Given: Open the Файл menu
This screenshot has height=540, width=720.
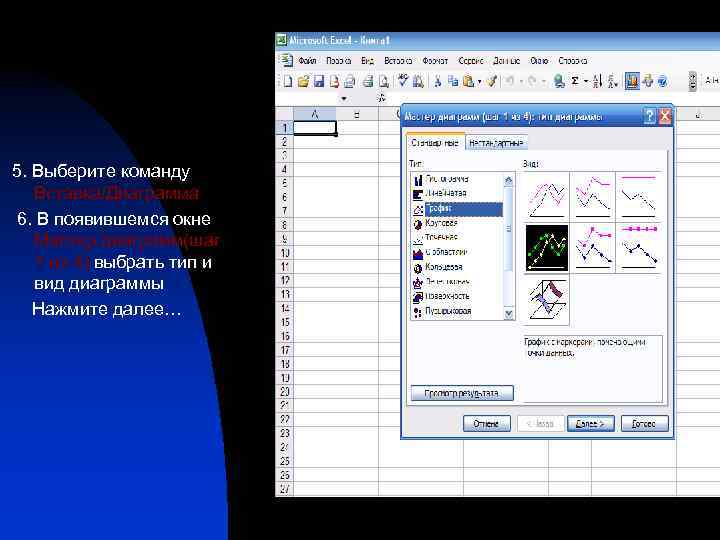Looking at the screenshot, I should point(307,61).
